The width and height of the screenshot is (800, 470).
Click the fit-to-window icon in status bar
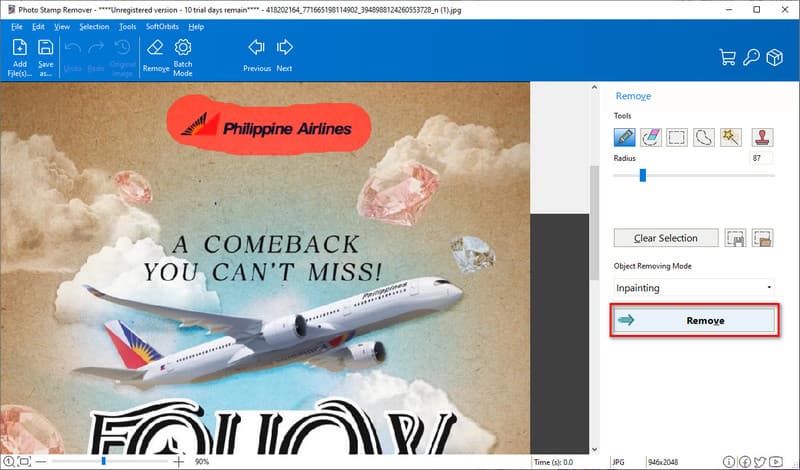tap(24, 461)
